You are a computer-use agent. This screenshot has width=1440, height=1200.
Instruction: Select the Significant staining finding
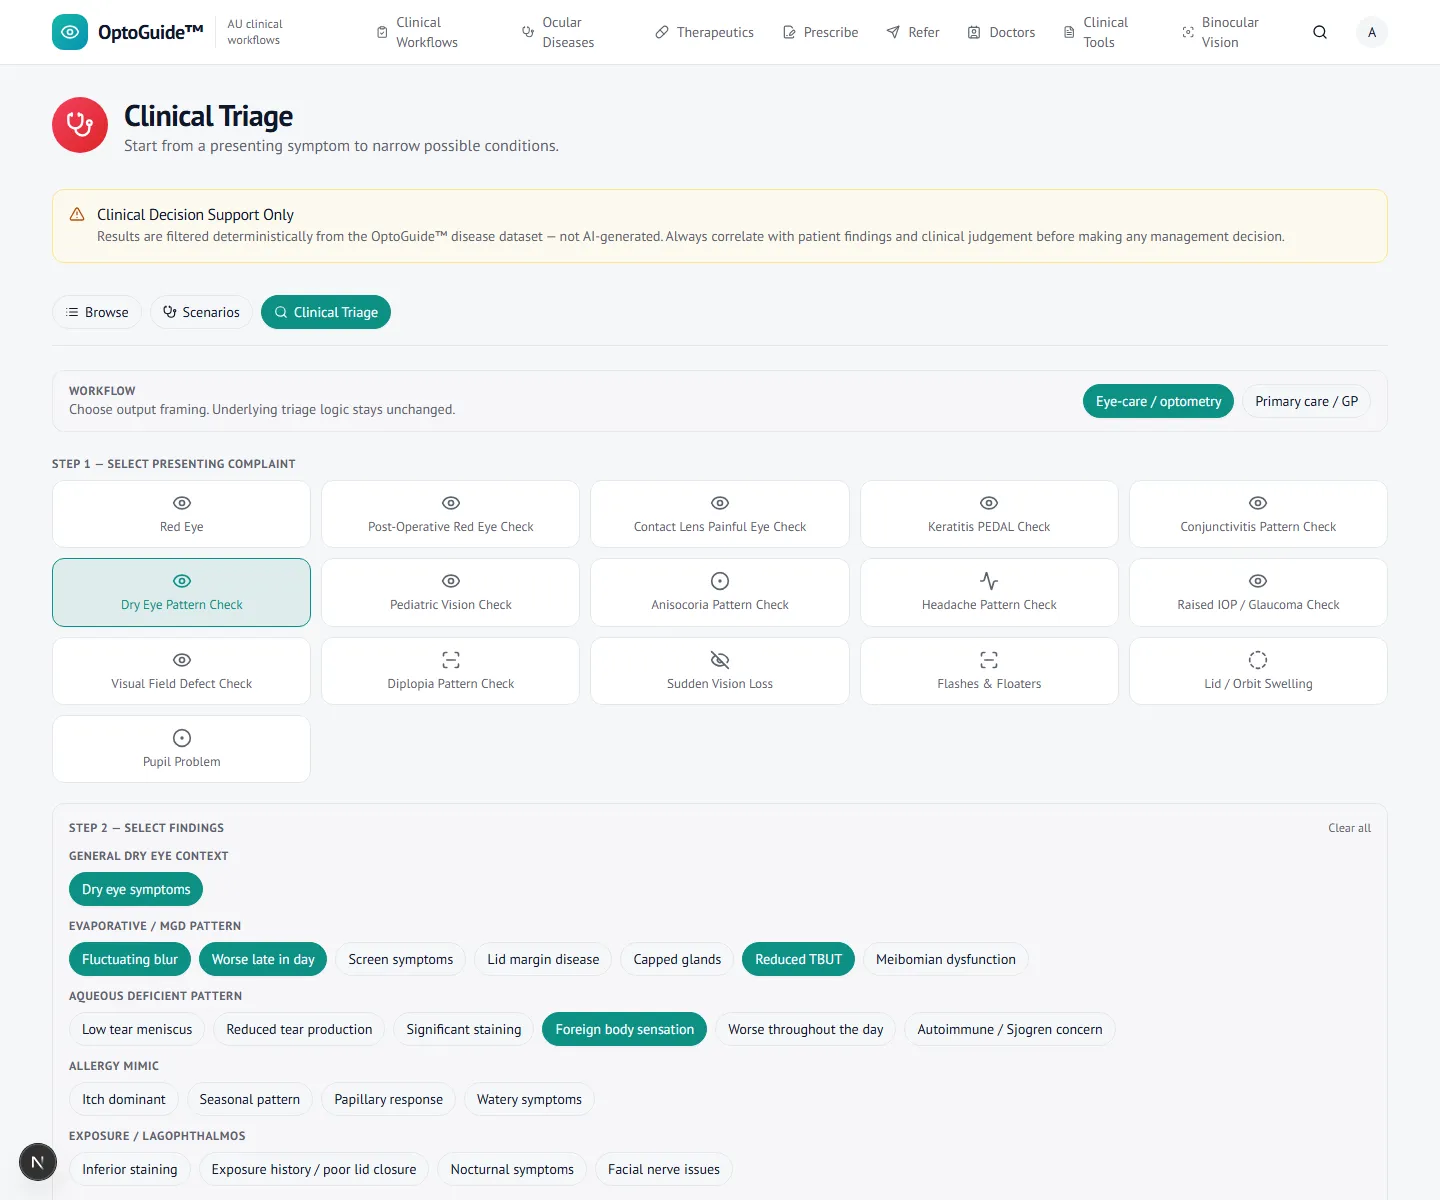[x=464, y=1029]
